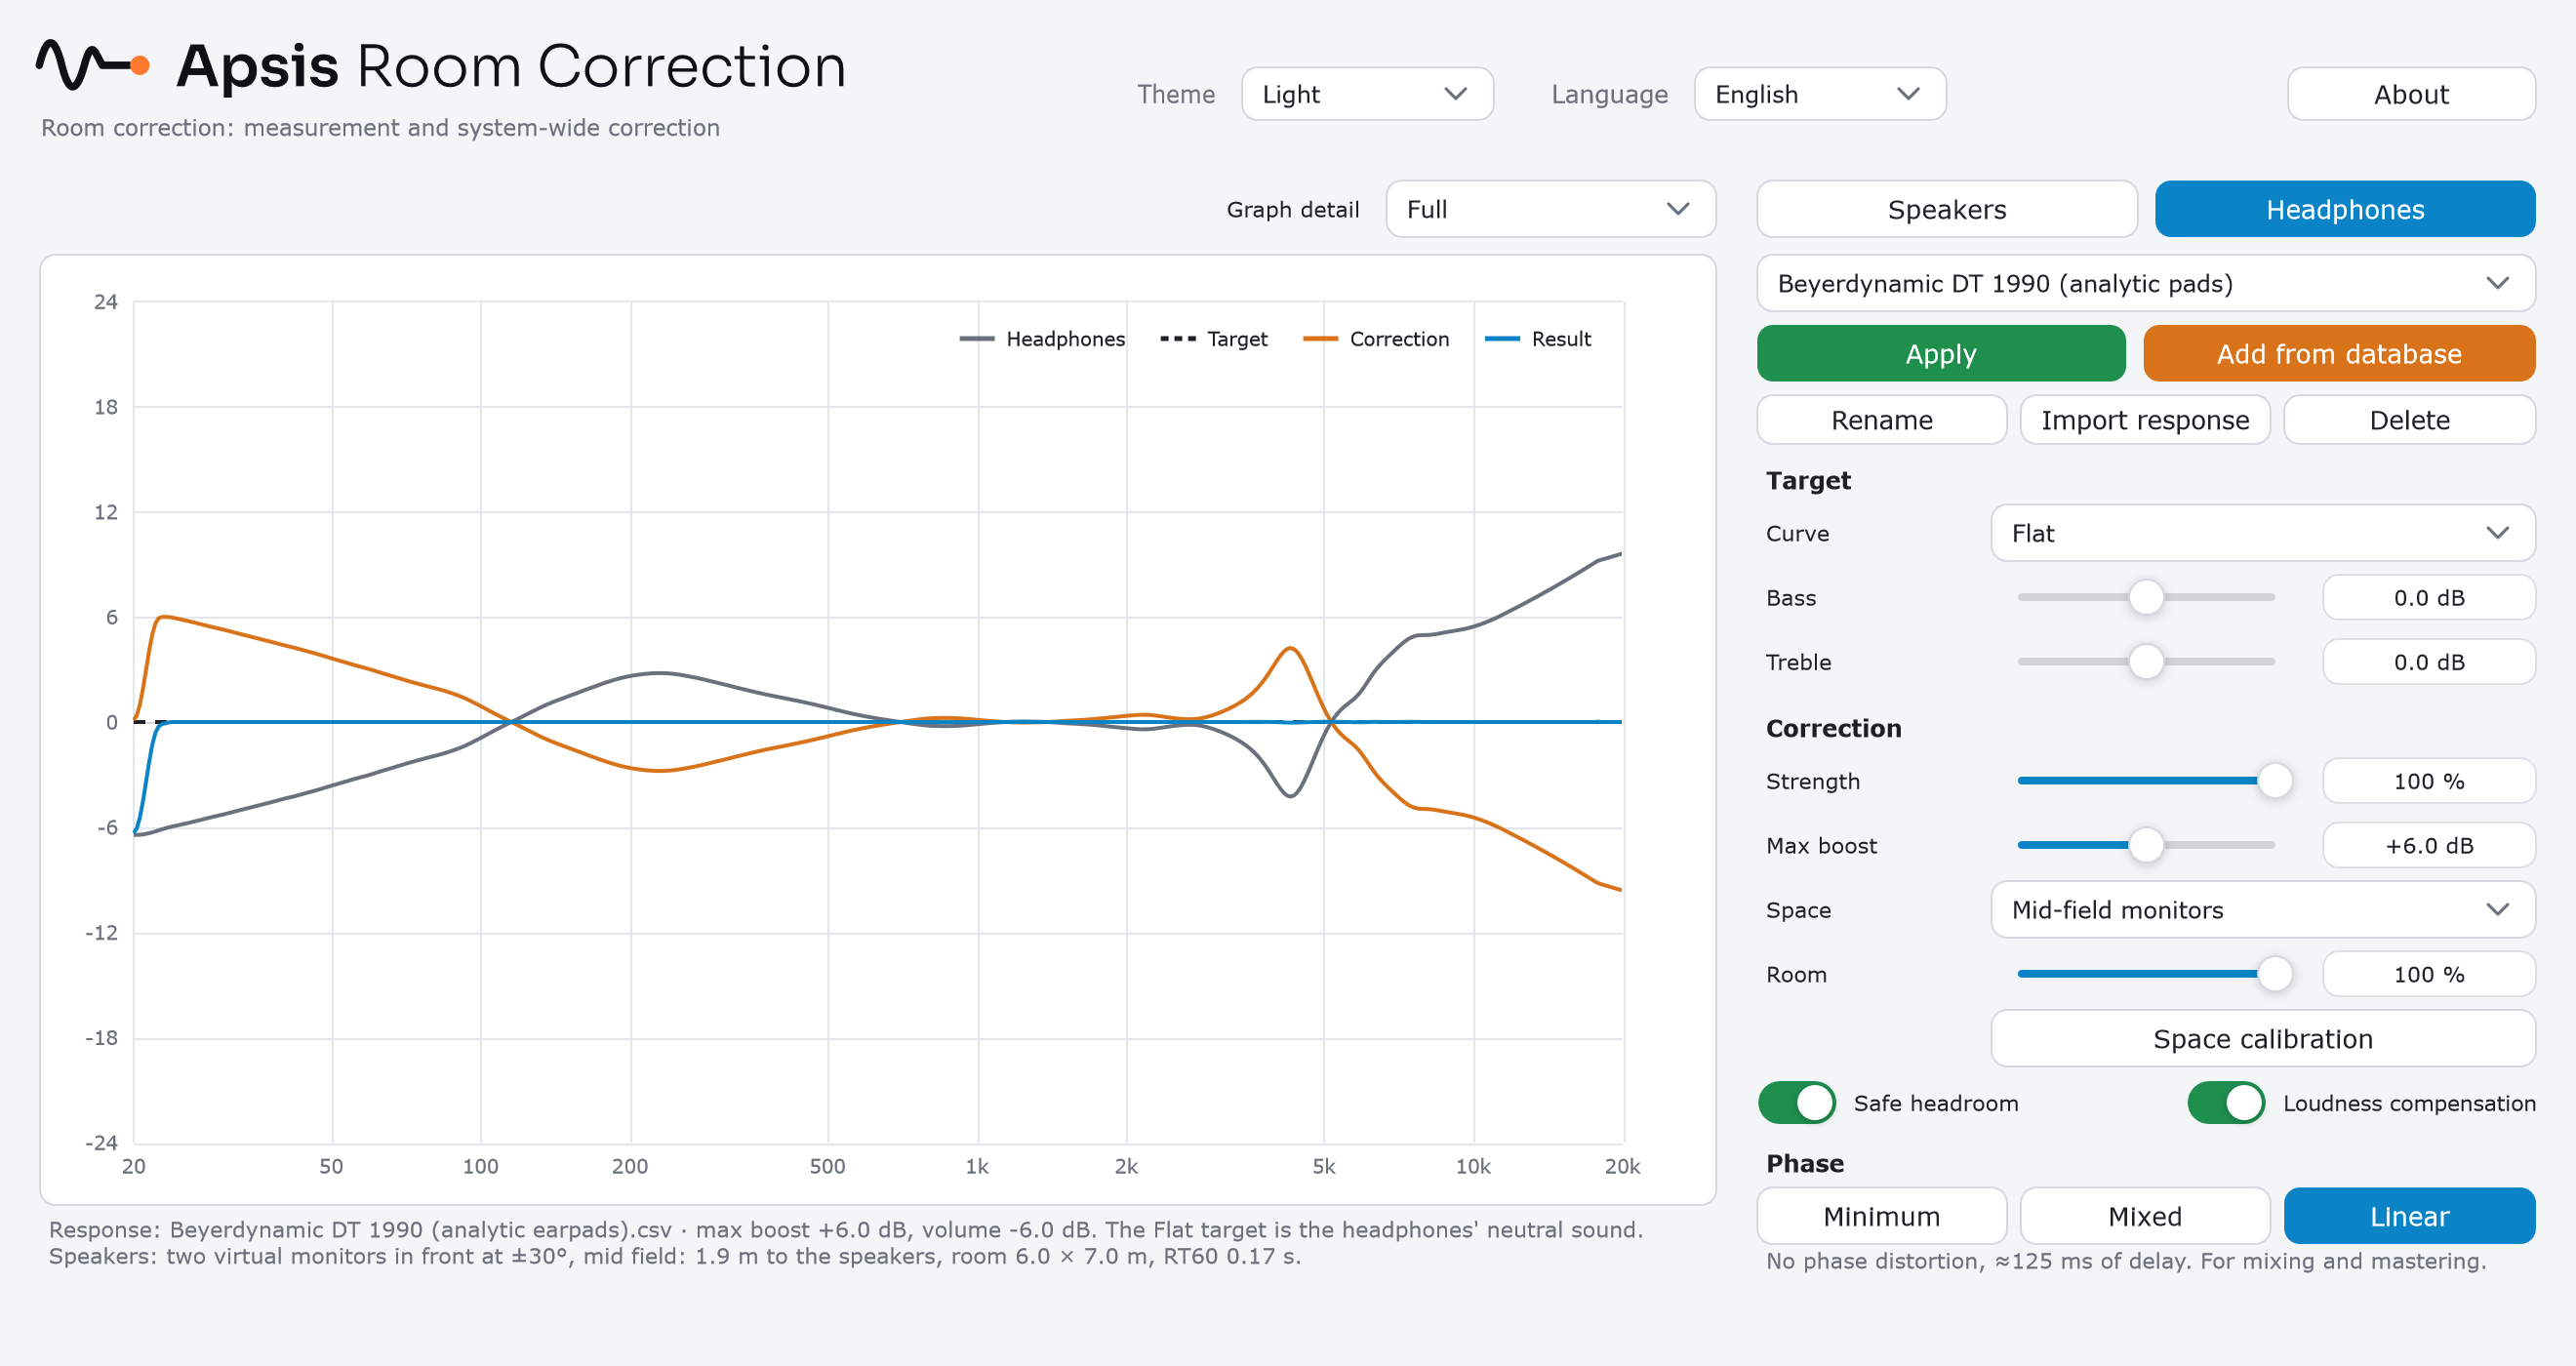Switch to the Speakers tab
The width and height of the screenshot is (2576, 1366).
pyautogui.click(x=1947, y=209)
